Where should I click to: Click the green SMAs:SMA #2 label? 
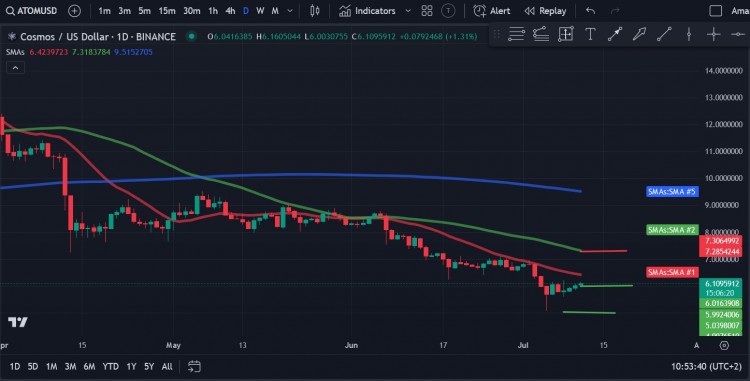pos(672,230)
